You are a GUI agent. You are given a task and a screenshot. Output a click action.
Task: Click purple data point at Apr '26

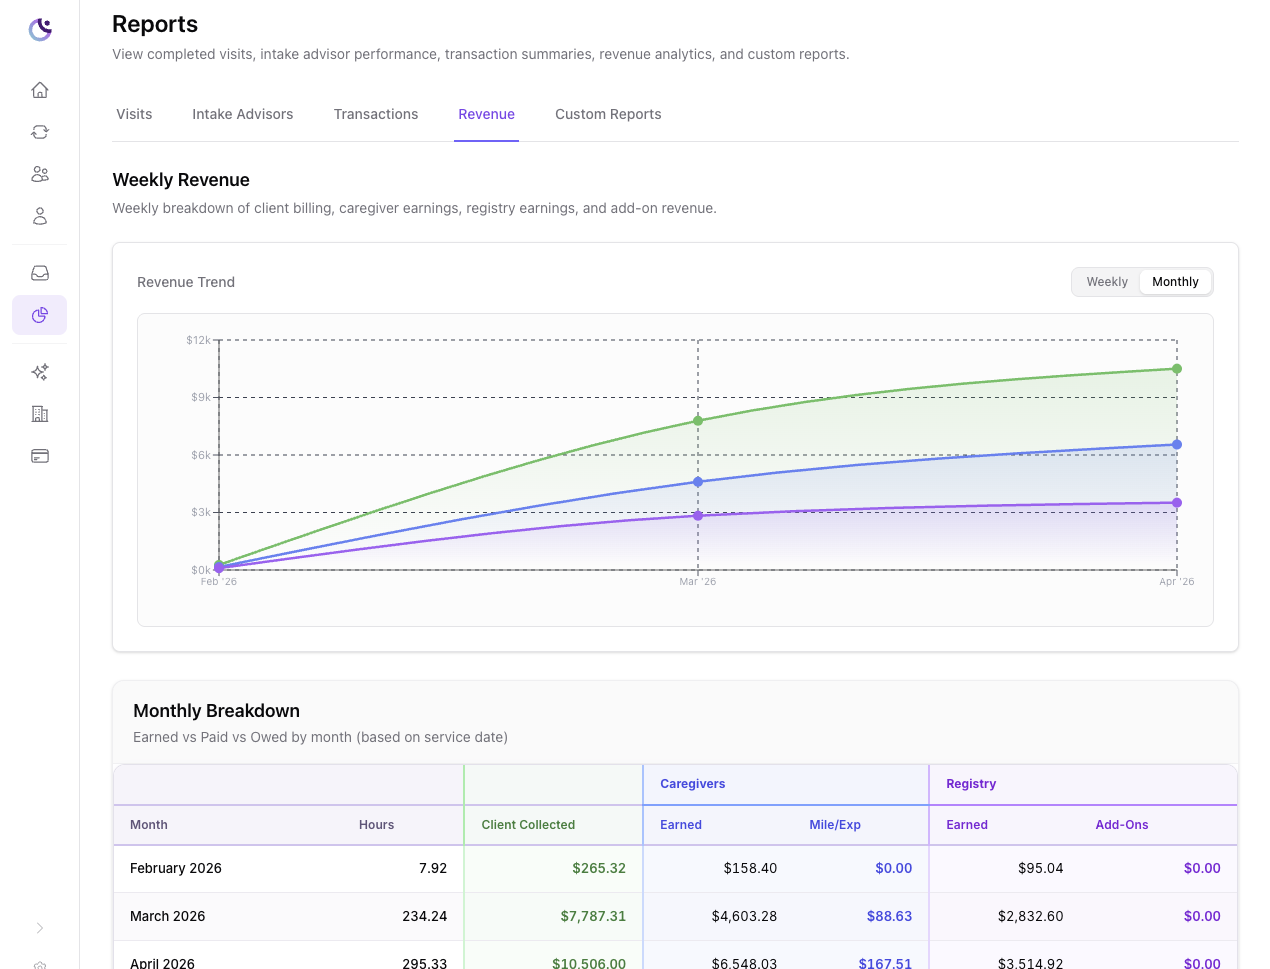pyautogui.click(x=1177, y=503)
